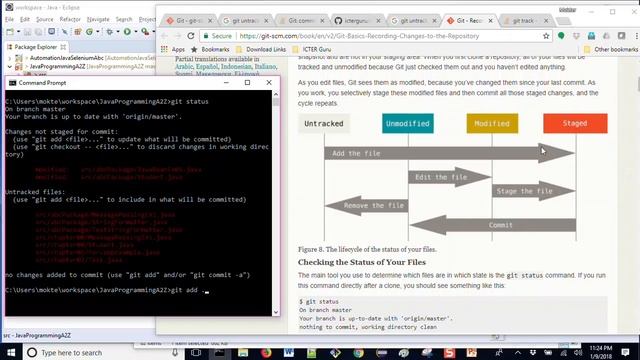Open Firefox from the taskbar
This screenshot has width=640, height=360.
point(266,352)
